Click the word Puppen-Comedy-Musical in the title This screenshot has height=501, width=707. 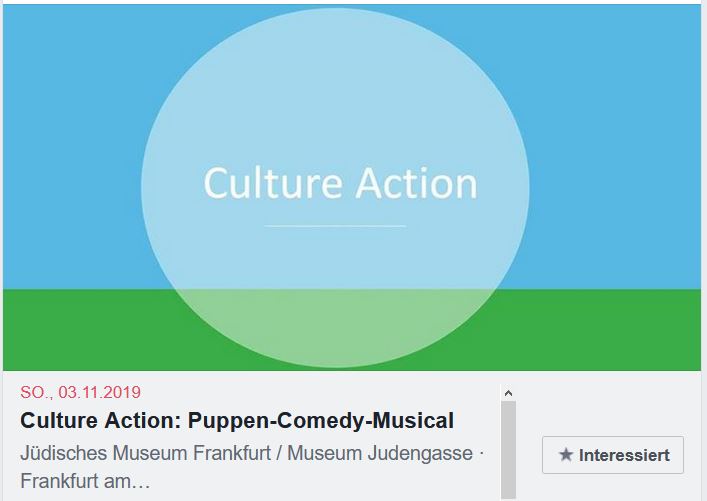point(322,420)
